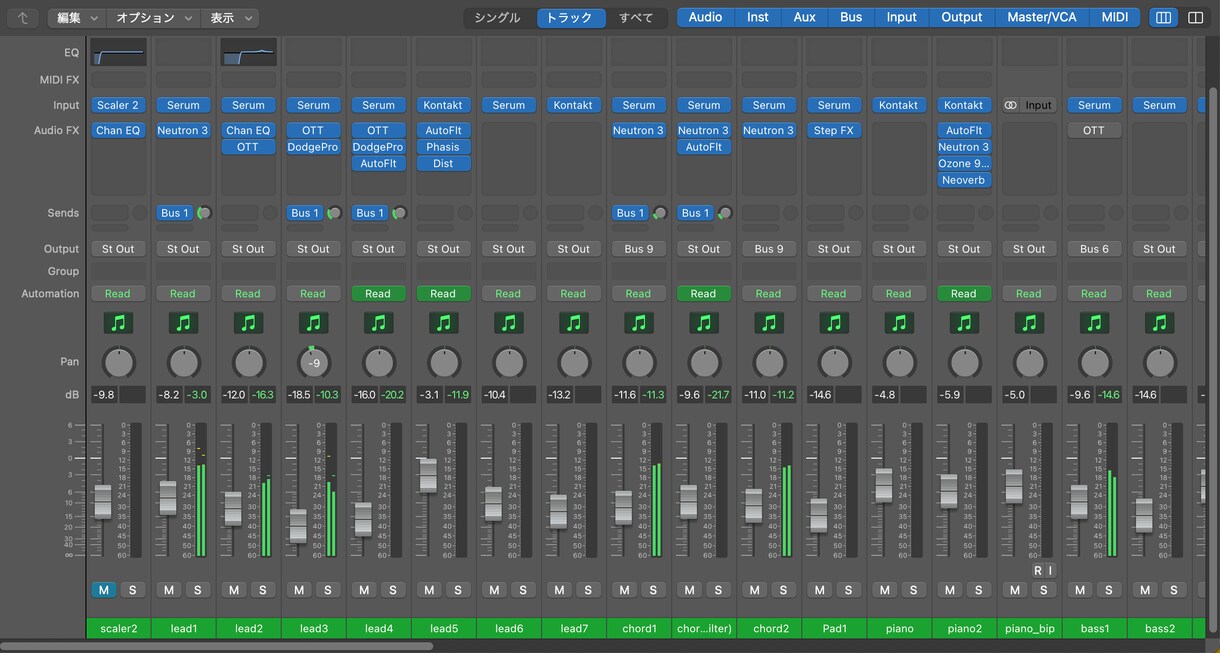Mute the lead4 channel

[364, 590]
